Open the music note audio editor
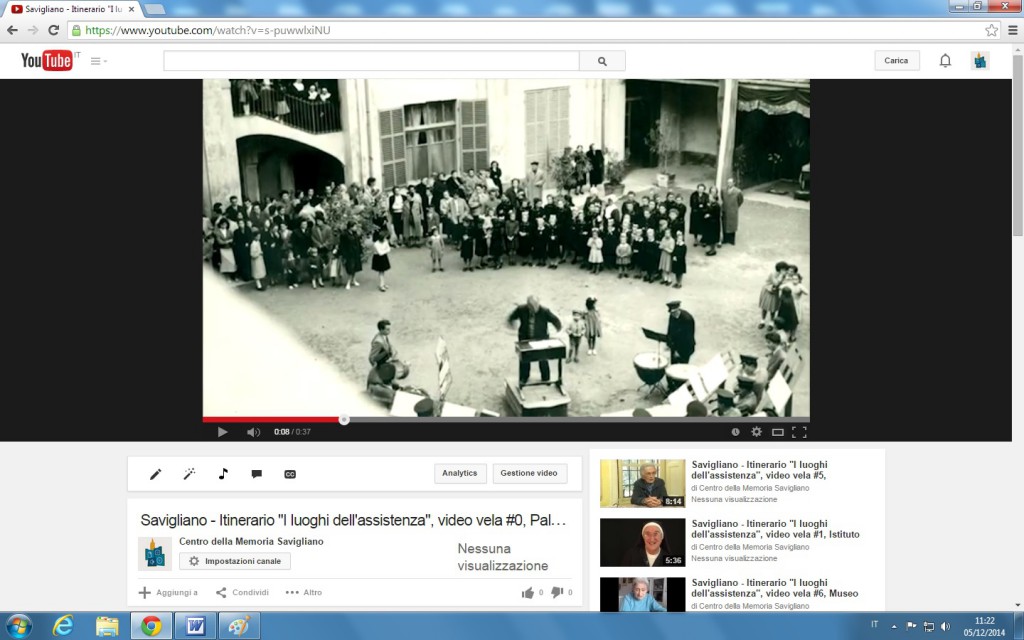Viewport: 1024px width, 640px height. click(x=223, y=474)
